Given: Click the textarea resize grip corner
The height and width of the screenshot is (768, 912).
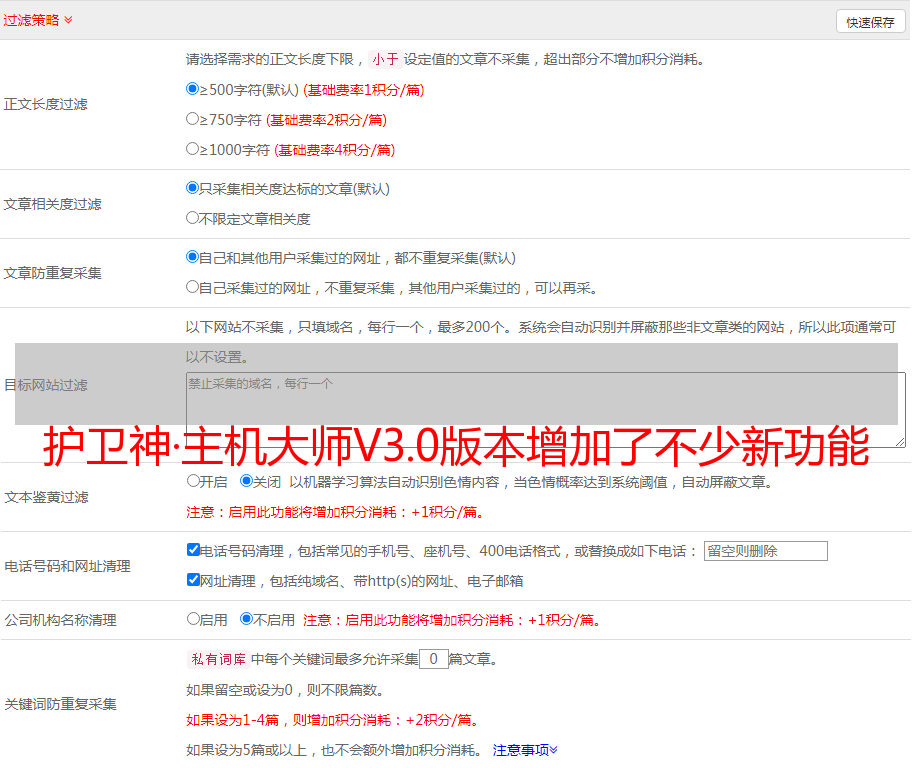Looking at the screenshot, I should [900, 442].
